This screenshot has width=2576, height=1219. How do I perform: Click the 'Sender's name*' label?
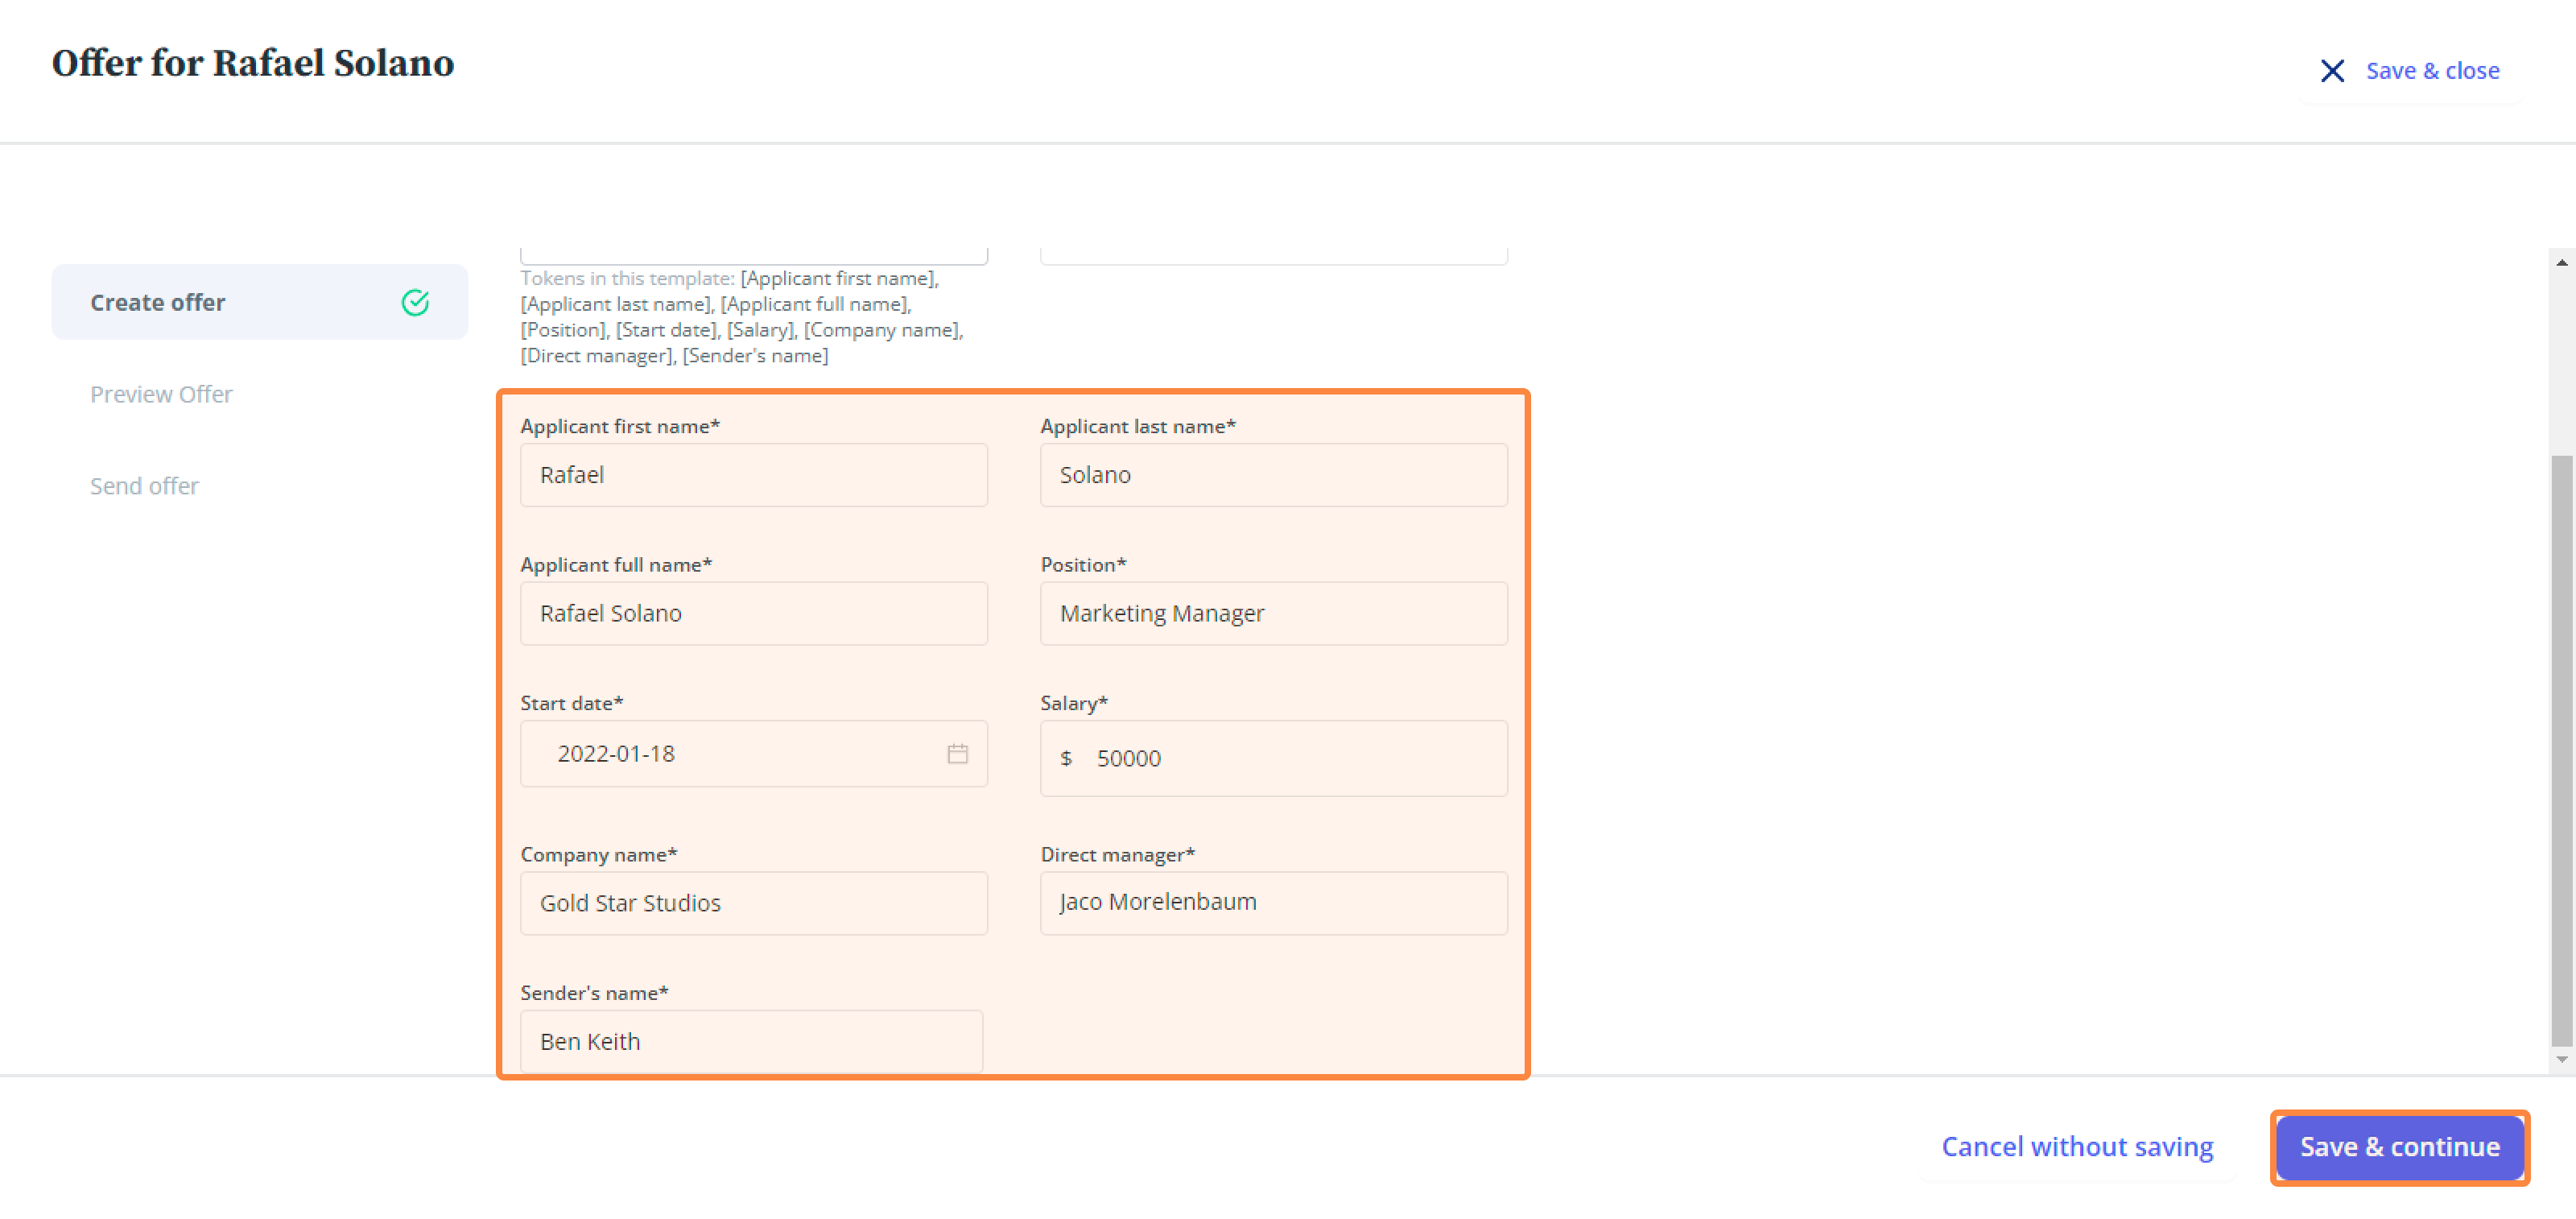tap(594, 992)
